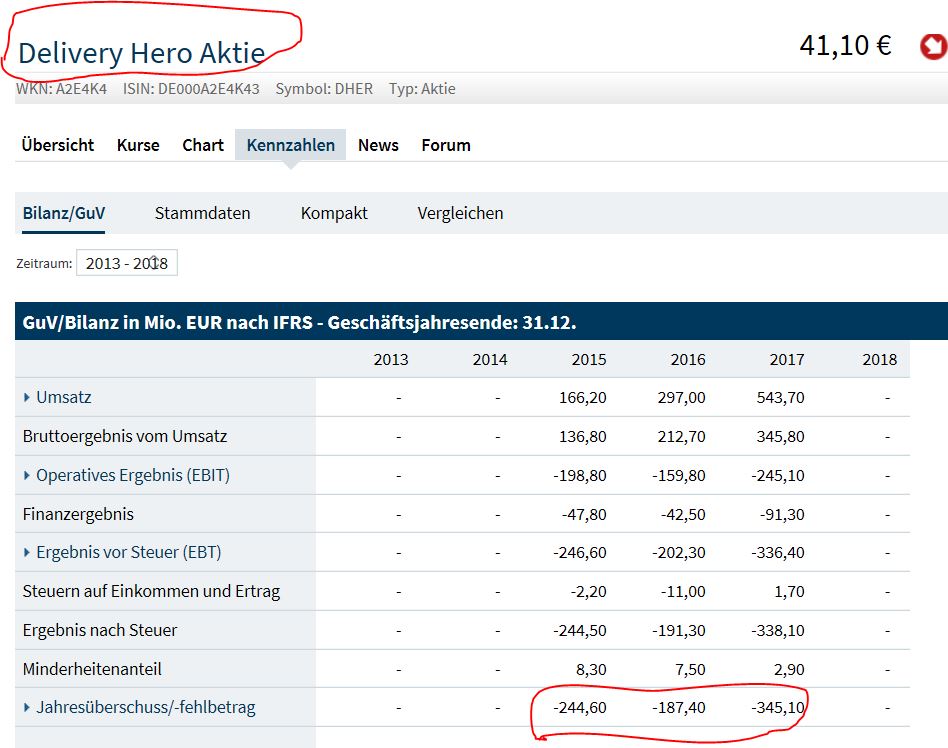Click the red arrow icon beside the price

(x=932, y=46)
